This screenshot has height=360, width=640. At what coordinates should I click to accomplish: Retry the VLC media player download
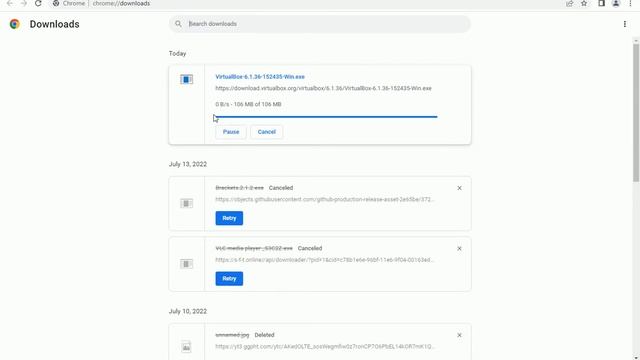[x=229, y=278]
